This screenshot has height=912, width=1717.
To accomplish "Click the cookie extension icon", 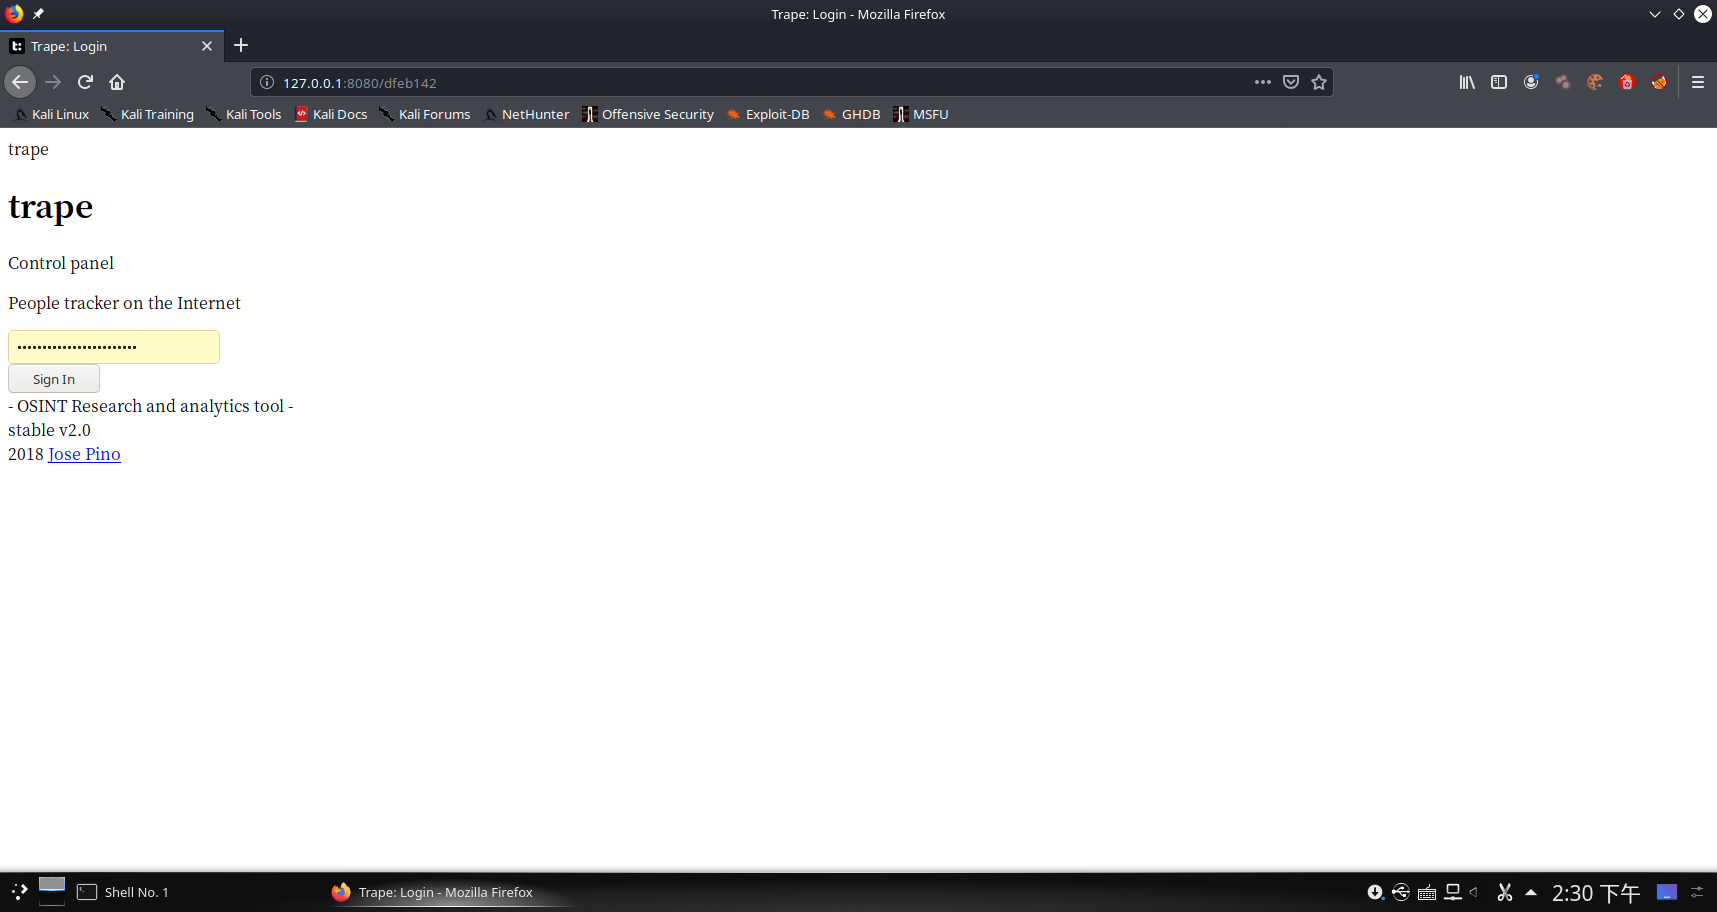I will 1595,82.
